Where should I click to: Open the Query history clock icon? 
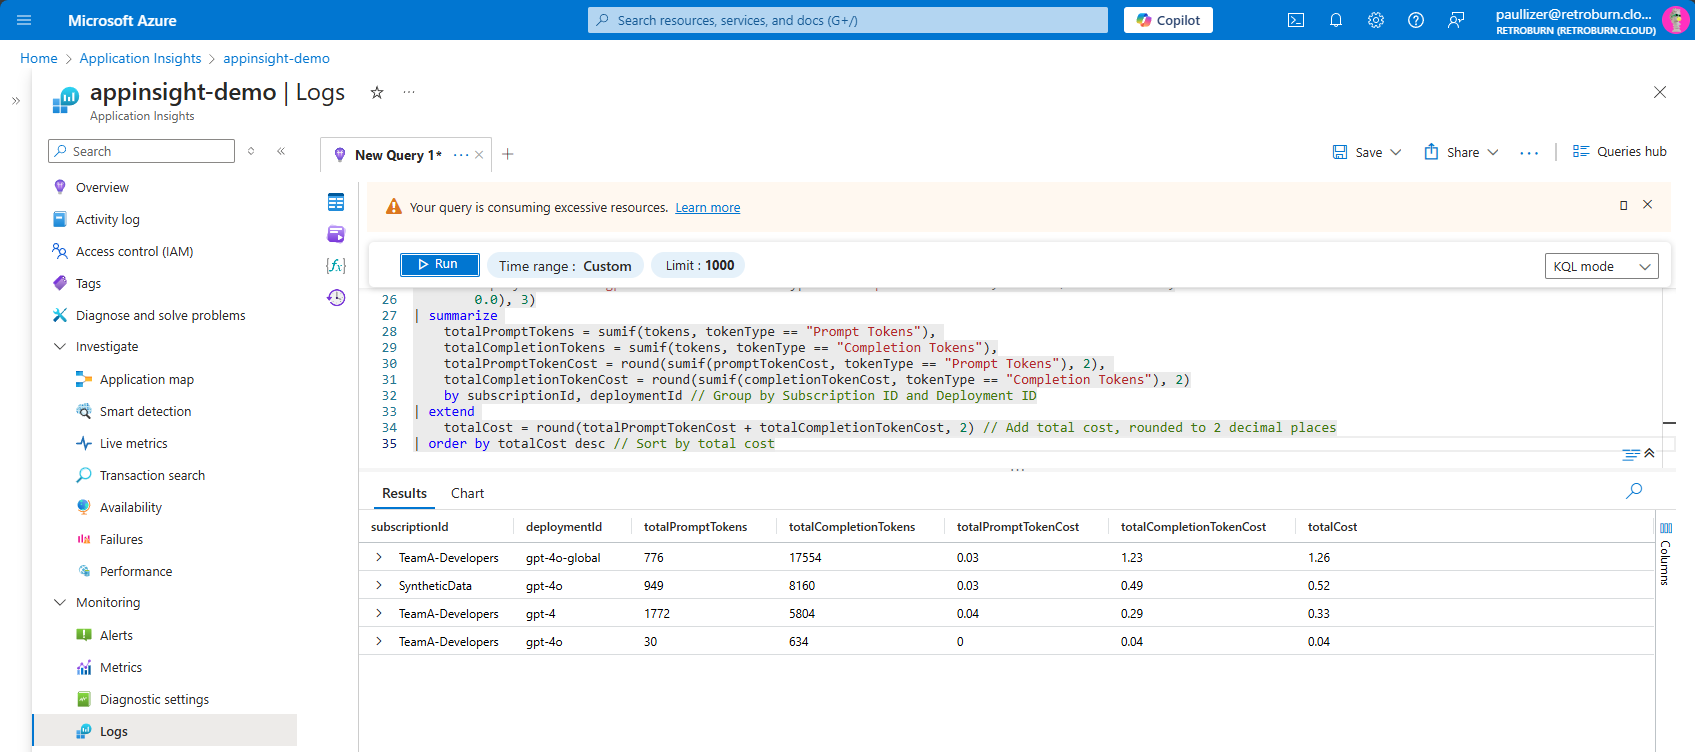pos(336,297)
